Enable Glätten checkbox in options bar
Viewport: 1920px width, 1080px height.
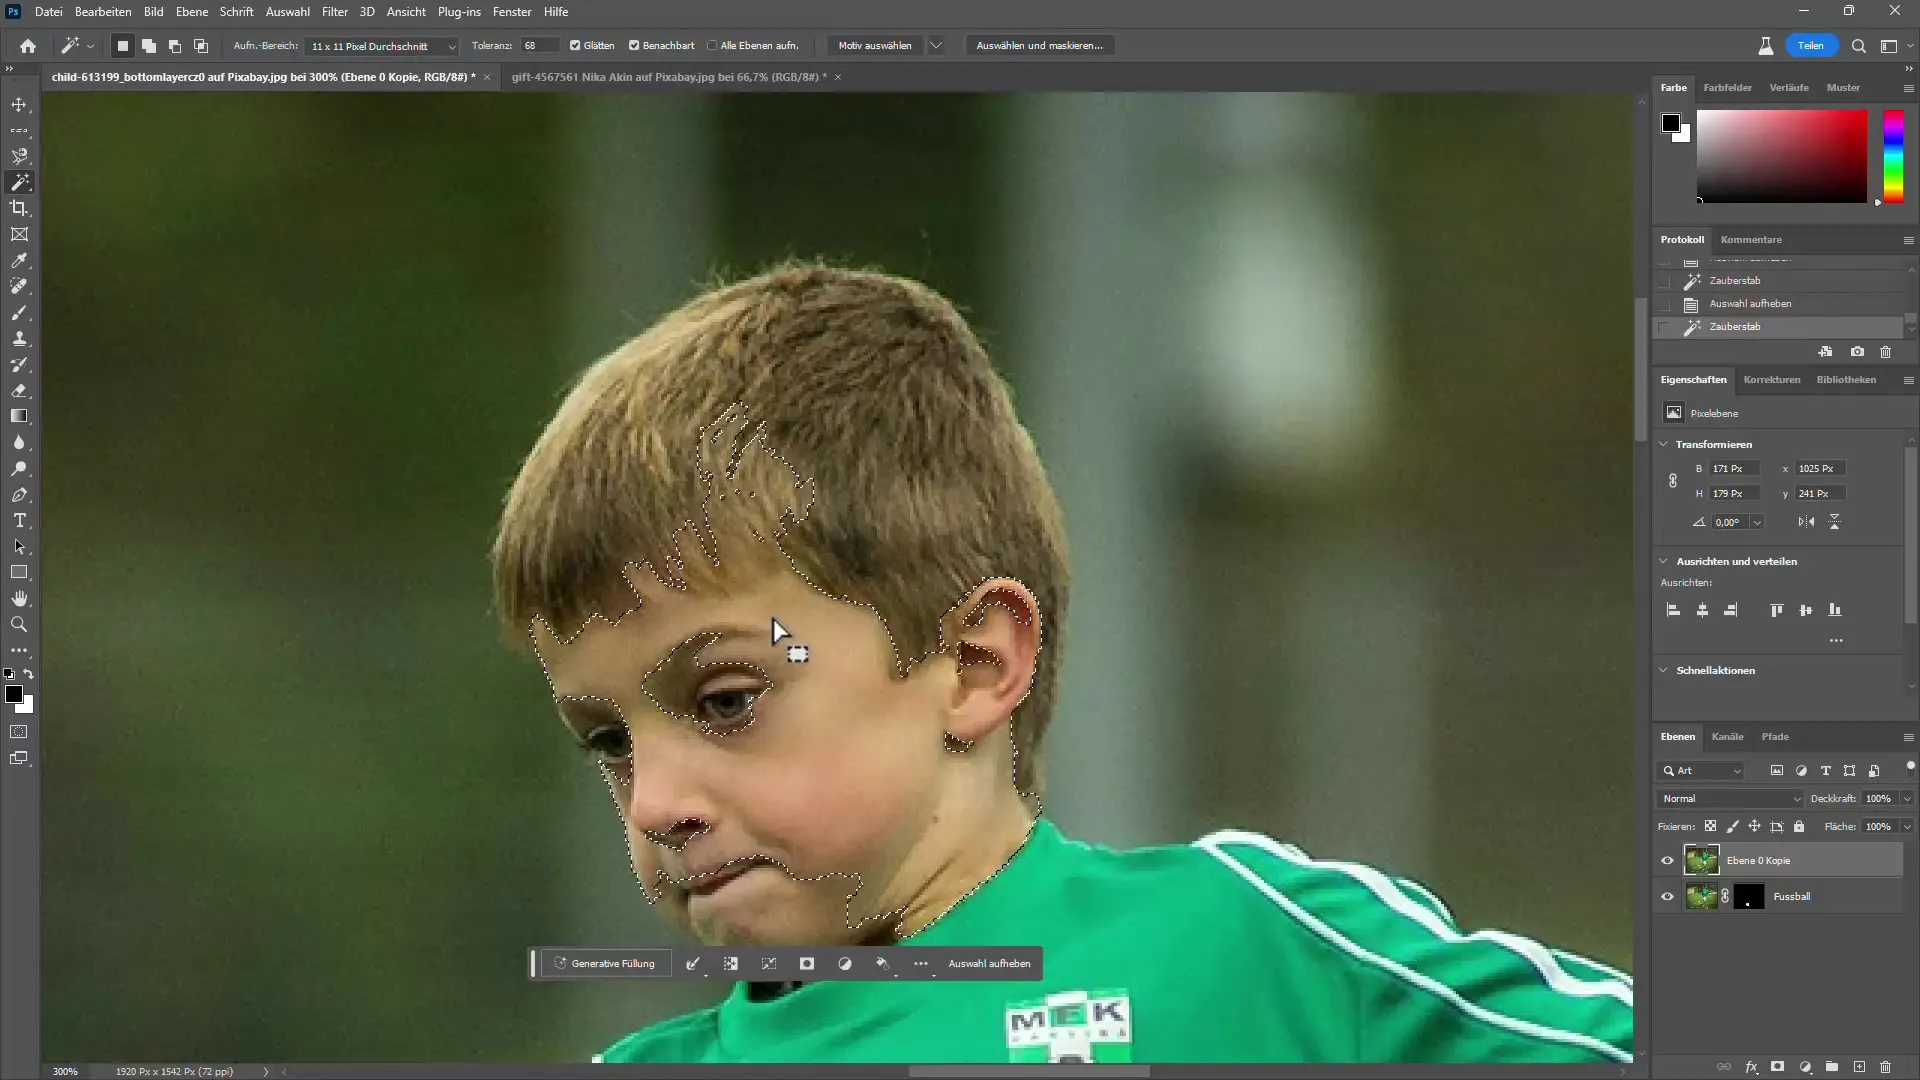tap(576, 45)
